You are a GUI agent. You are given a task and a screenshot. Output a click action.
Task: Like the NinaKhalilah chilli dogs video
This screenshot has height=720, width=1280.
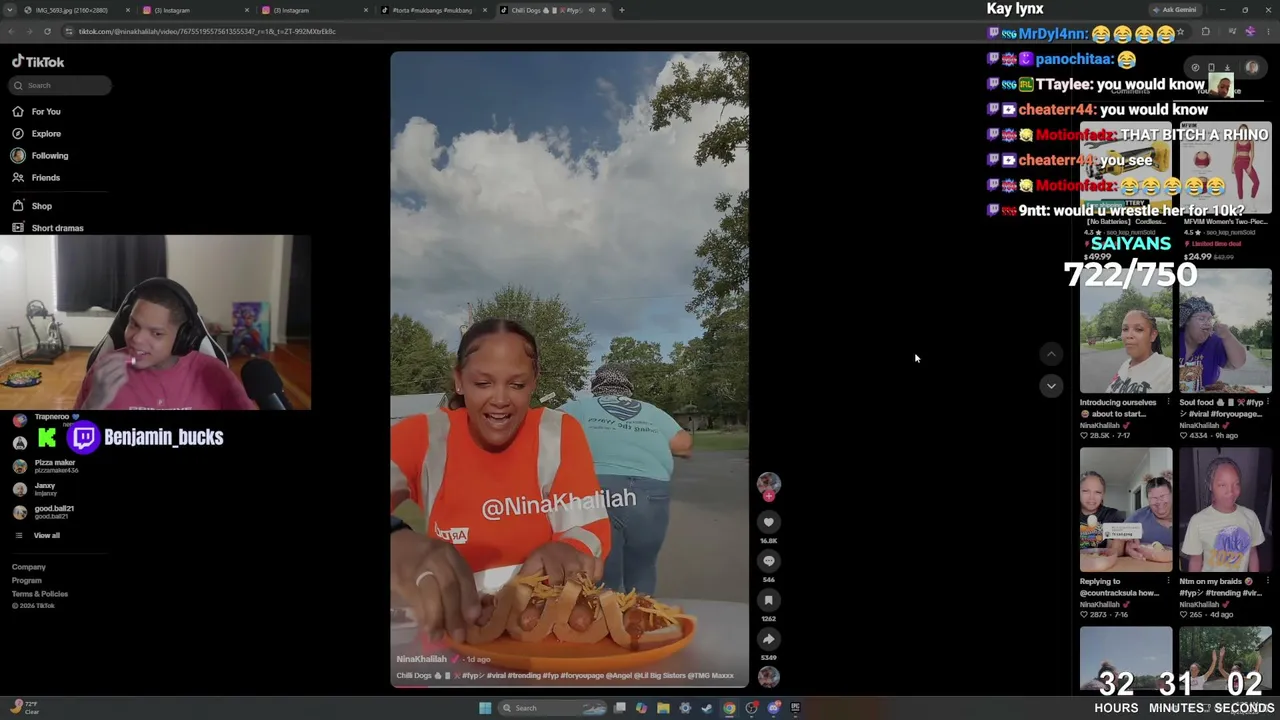[x=768, y=522]
